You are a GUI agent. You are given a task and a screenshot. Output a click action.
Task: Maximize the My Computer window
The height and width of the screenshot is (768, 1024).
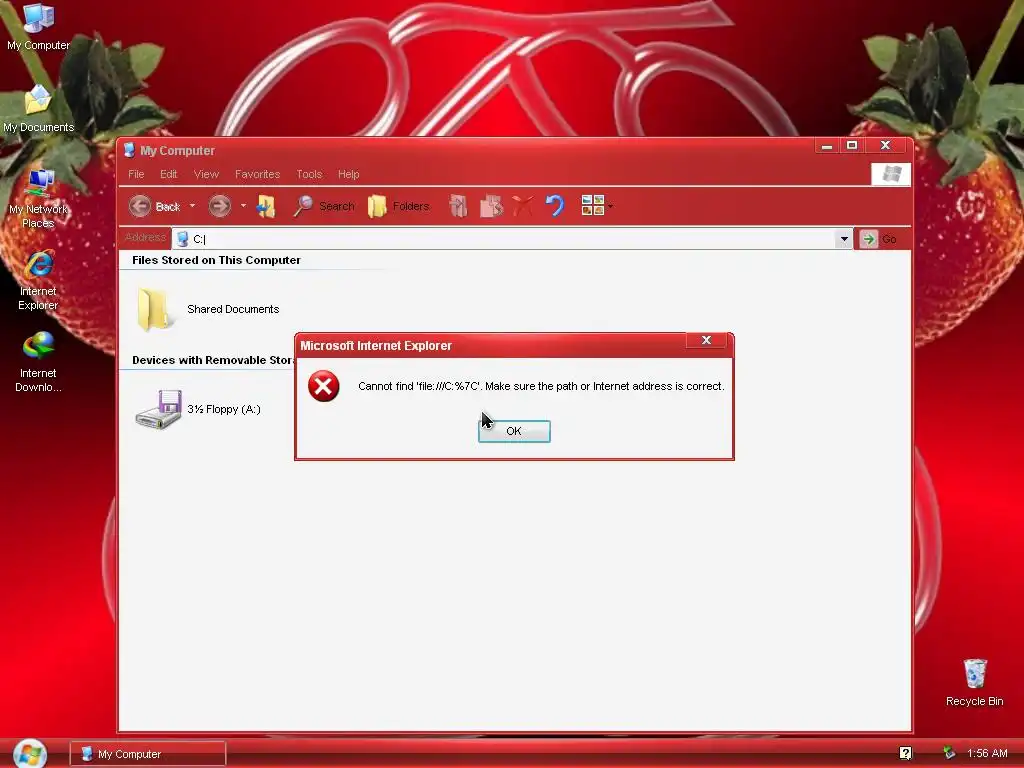click(852, 146)
